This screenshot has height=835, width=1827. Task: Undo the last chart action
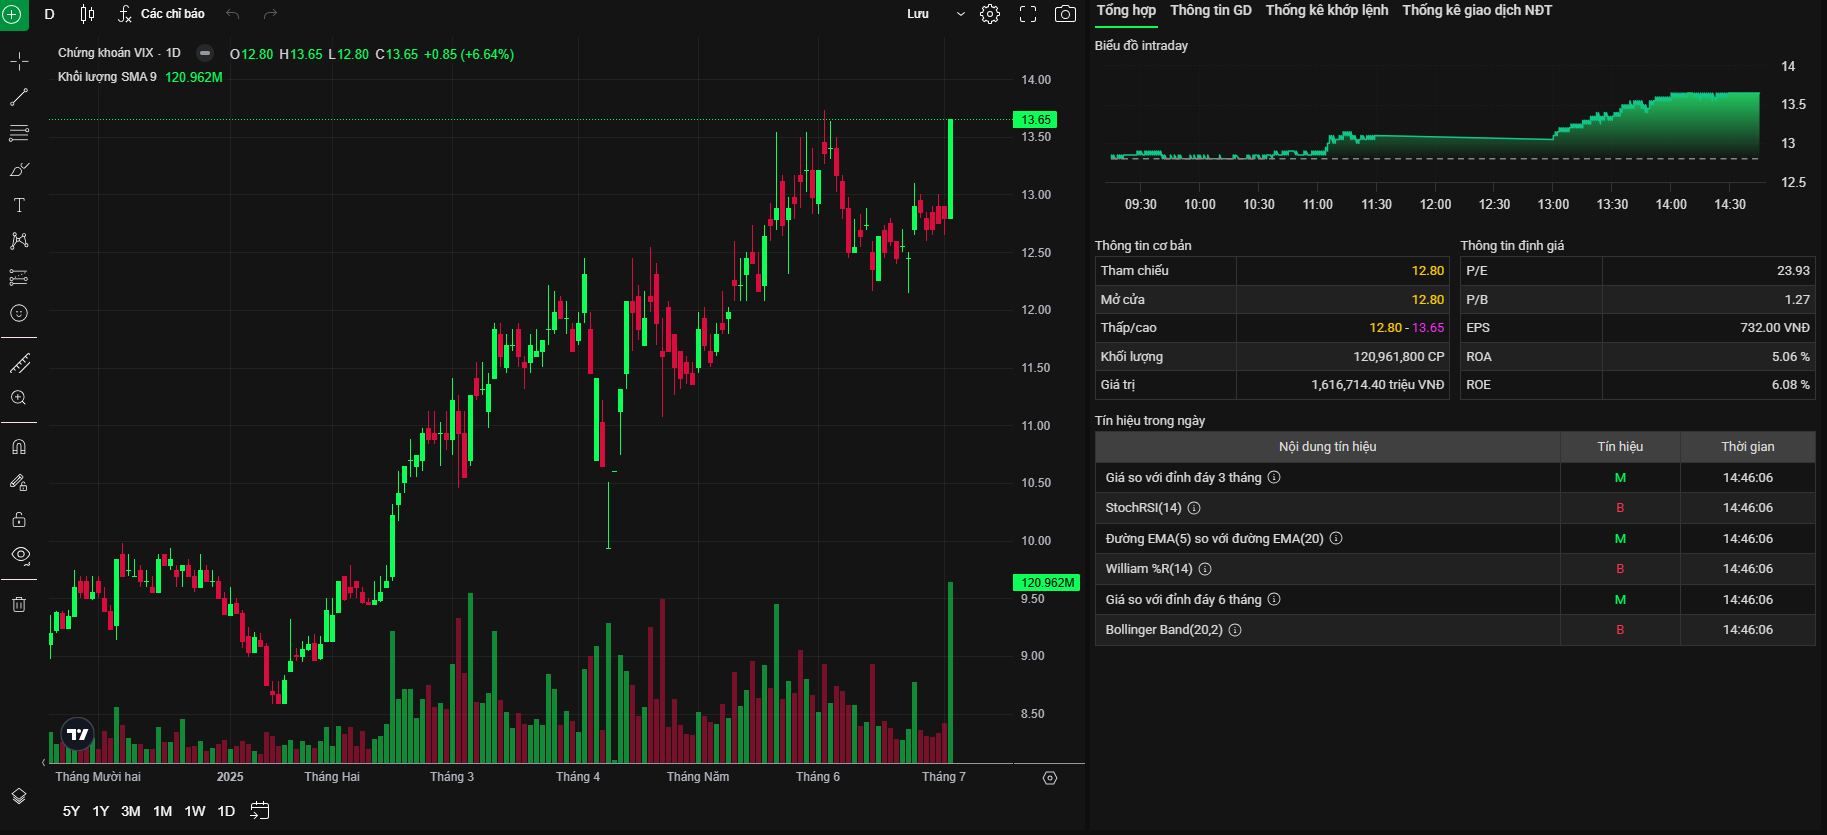[x=233, y=14]
